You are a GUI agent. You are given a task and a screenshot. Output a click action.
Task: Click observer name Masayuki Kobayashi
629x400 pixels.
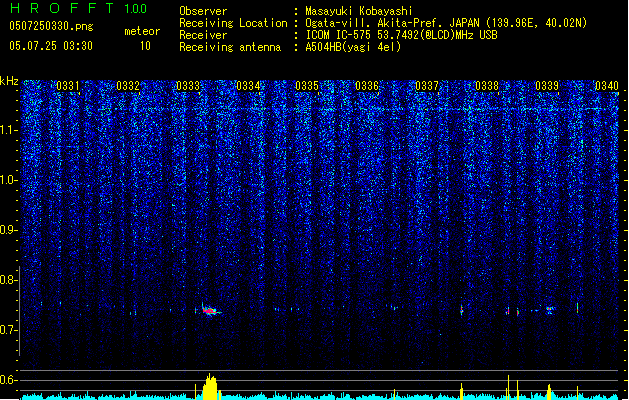tap(359, 11)
